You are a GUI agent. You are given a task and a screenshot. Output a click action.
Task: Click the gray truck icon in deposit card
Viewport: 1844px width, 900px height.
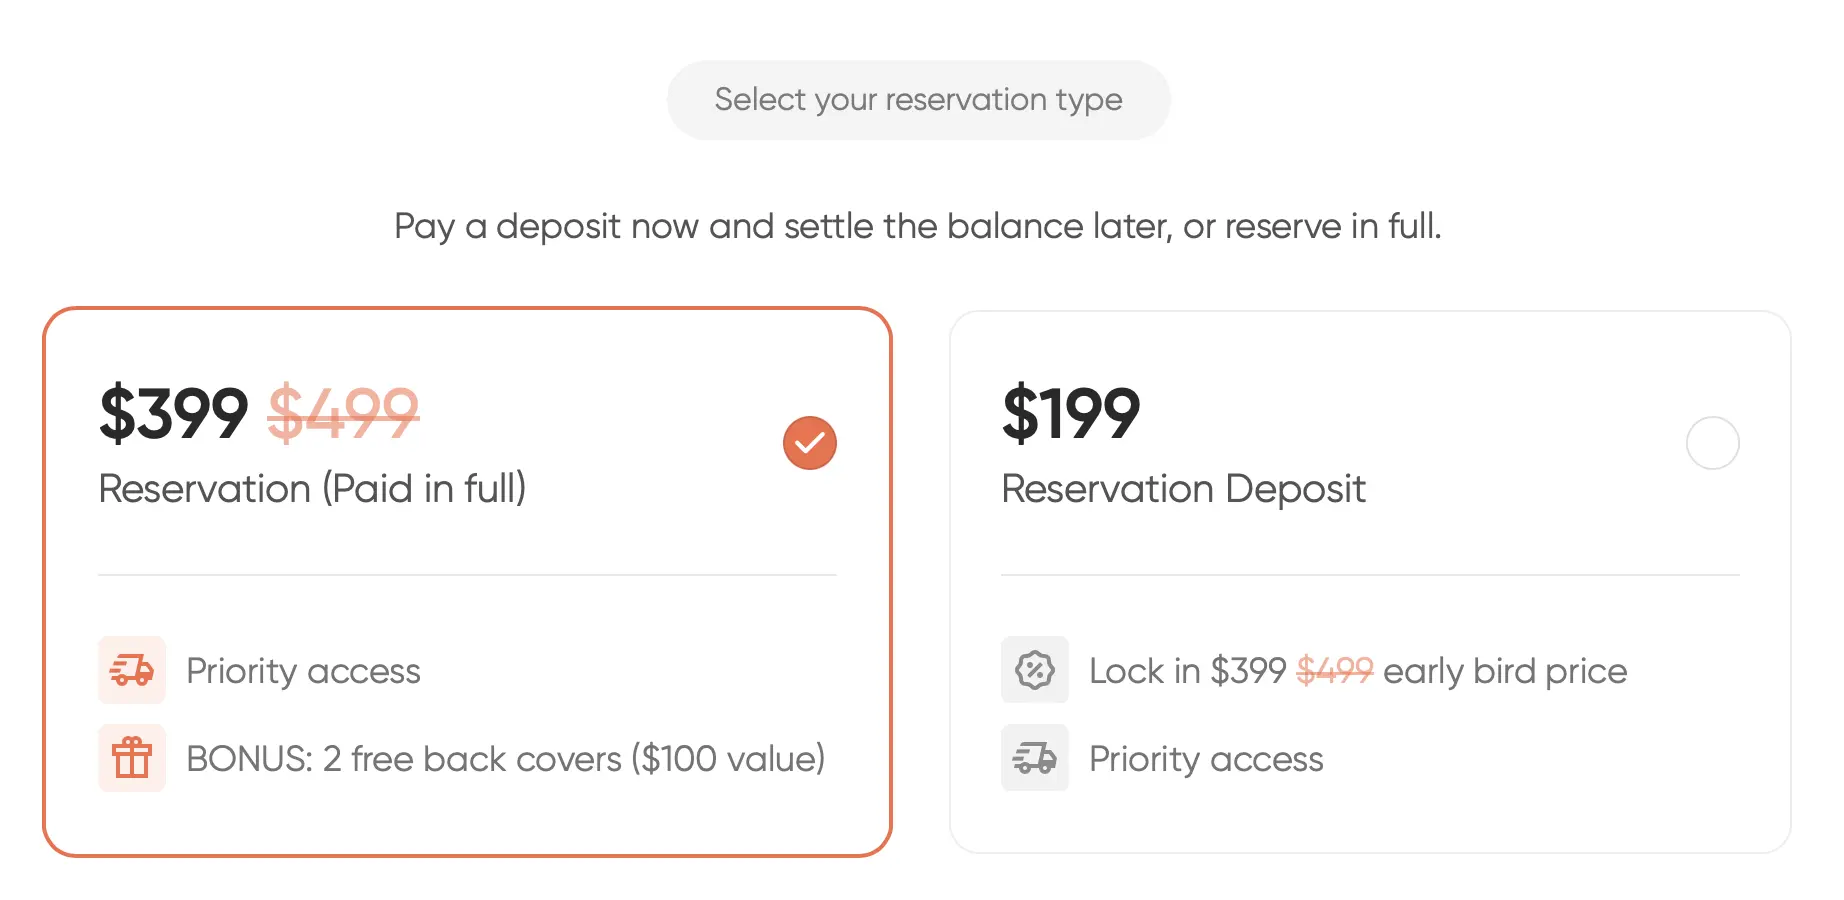pyautogui.click(x=1035, y=758)
